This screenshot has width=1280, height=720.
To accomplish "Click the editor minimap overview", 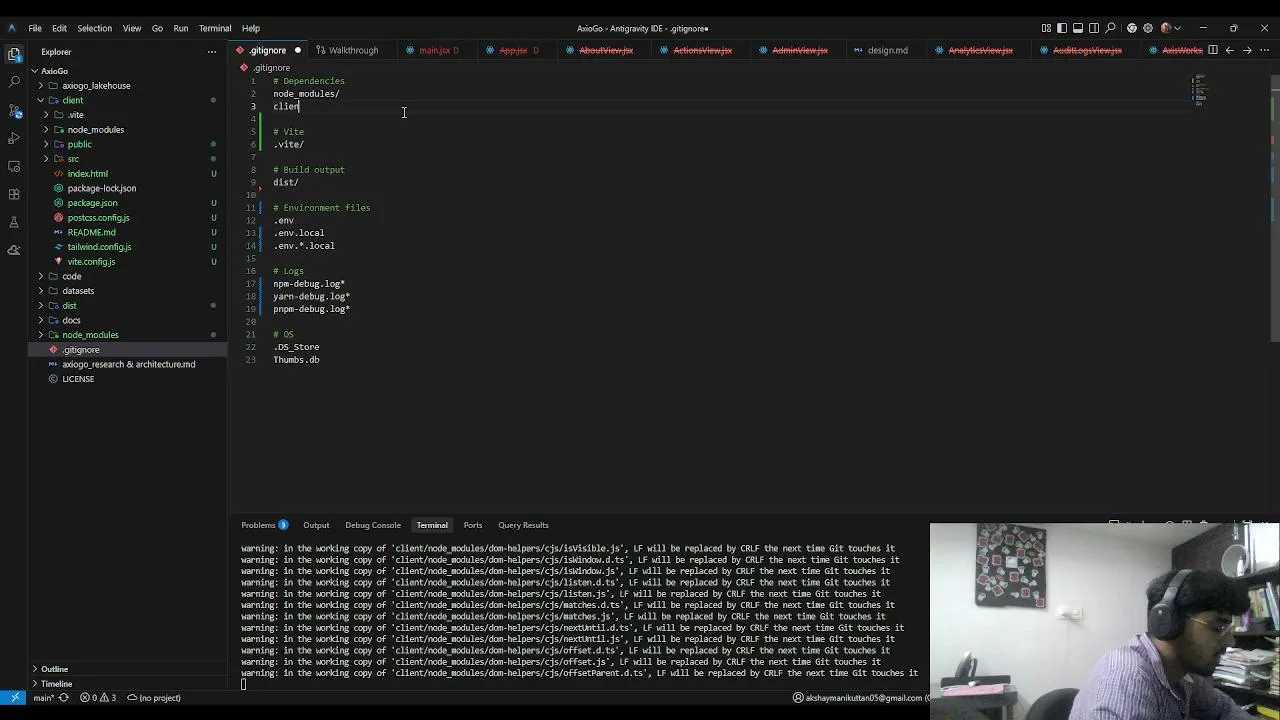I will [x=1200, y=90].
